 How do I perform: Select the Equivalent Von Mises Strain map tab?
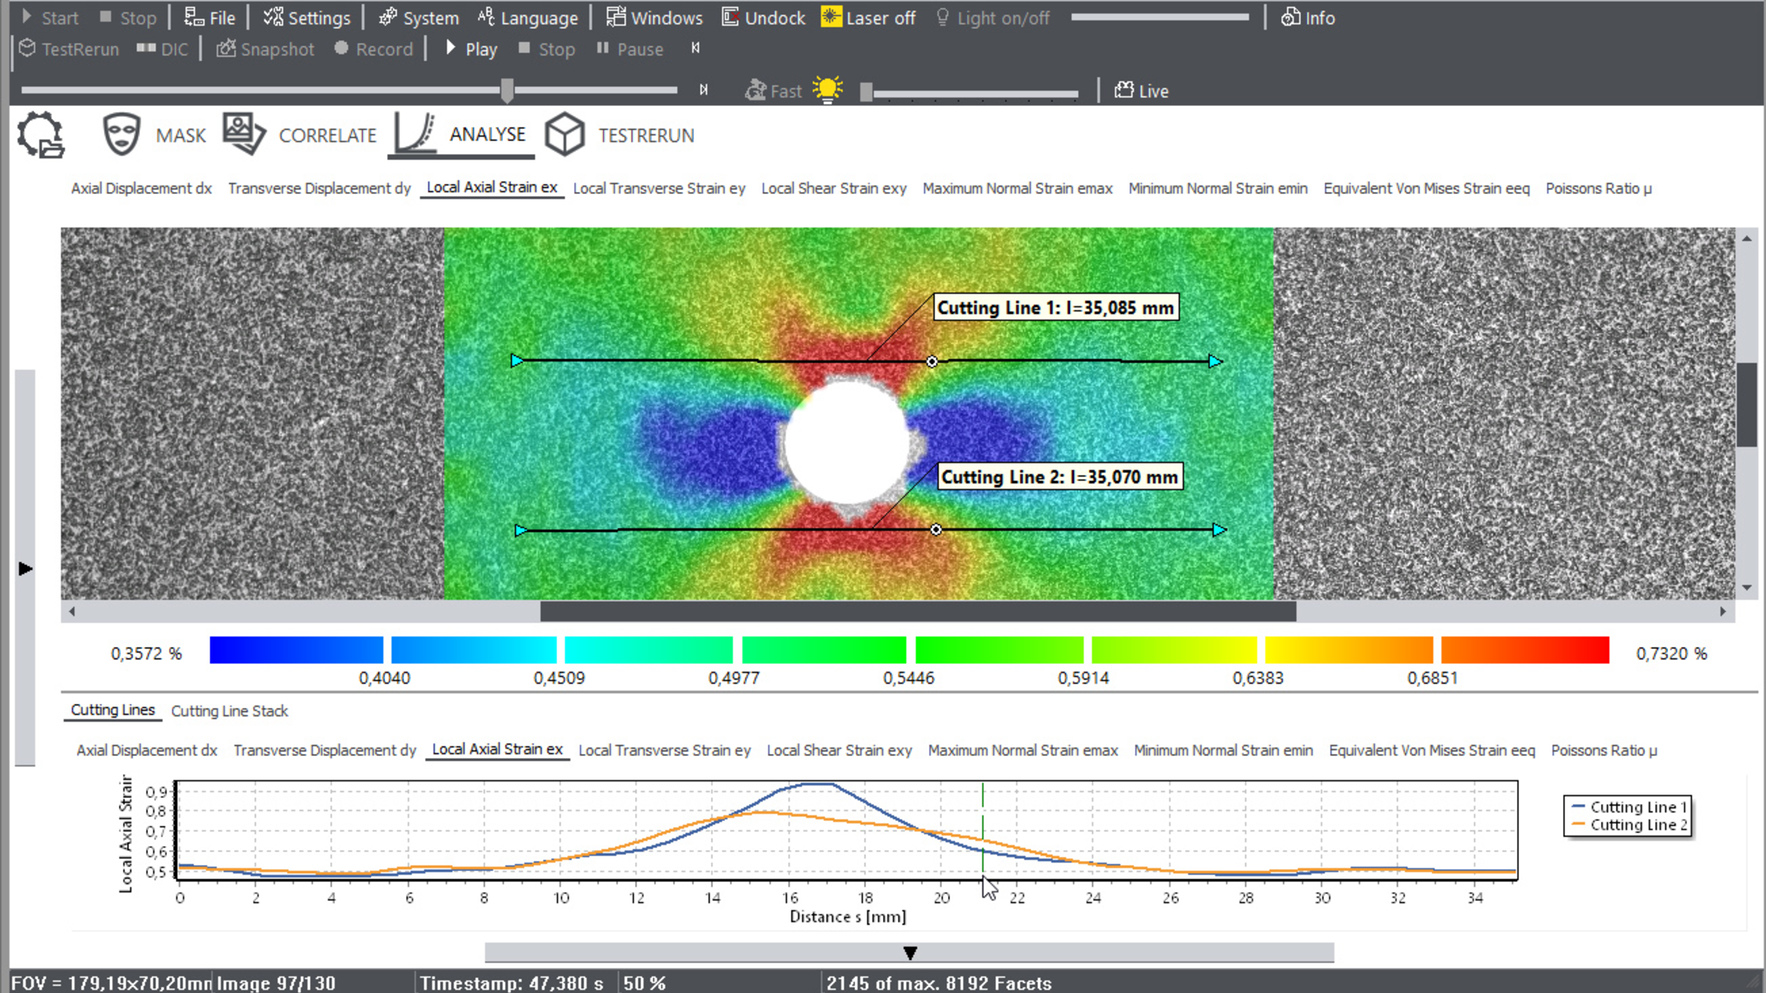coord(1426,188)
